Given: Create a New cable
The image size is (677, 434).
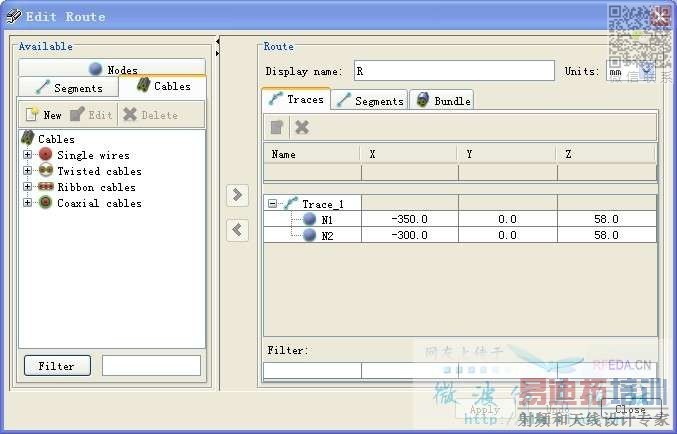Looking at the screenshot, I should 44,115.
